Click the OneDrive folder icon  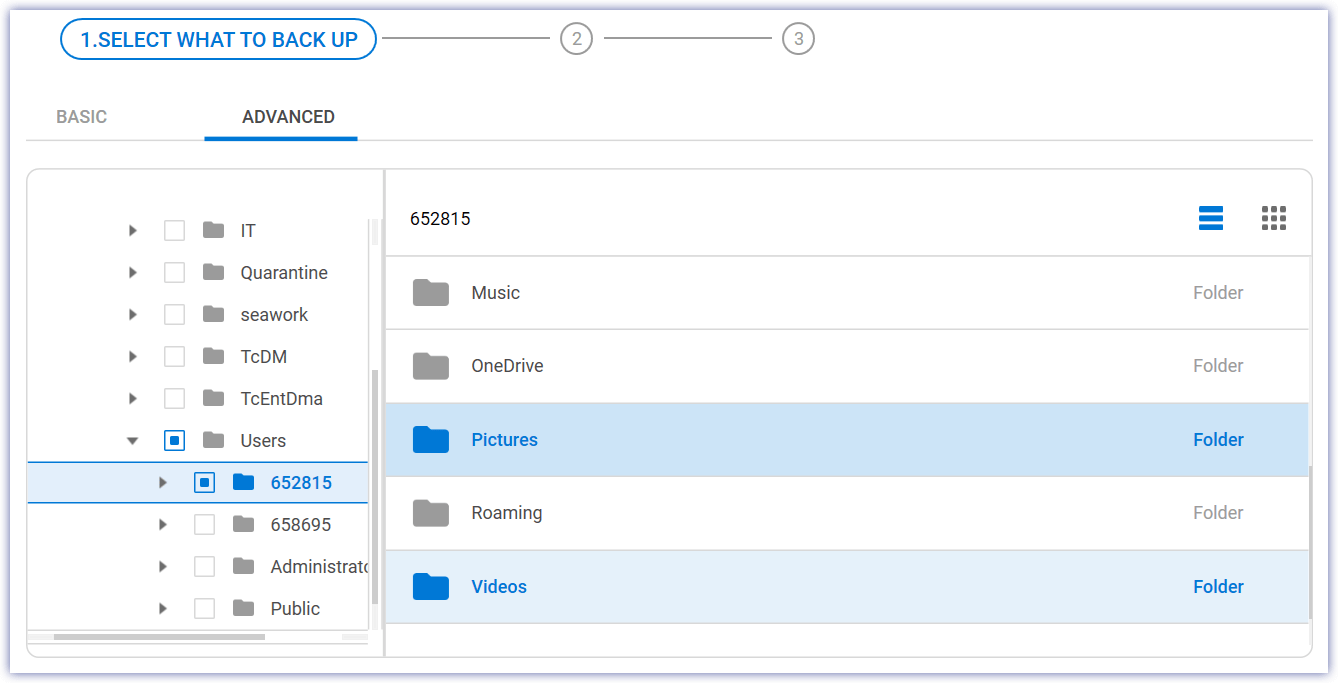coord(430,366)
